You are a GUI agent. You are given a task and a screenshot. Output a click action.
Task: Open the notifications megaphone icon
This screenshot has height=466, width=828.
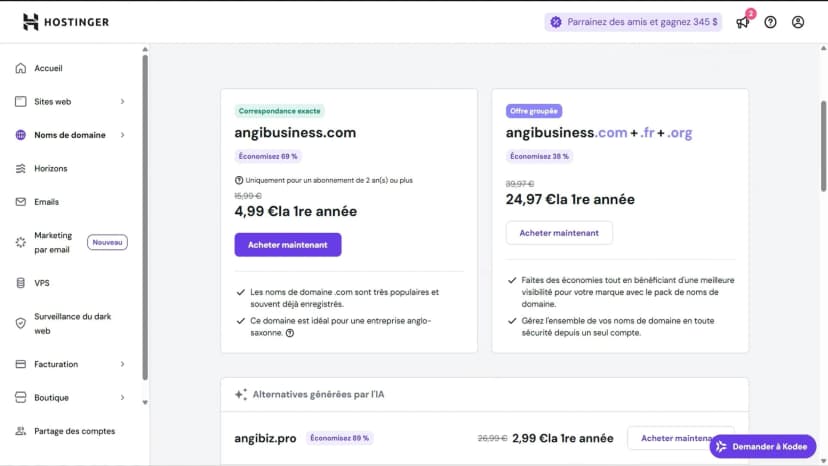[742, 22]
